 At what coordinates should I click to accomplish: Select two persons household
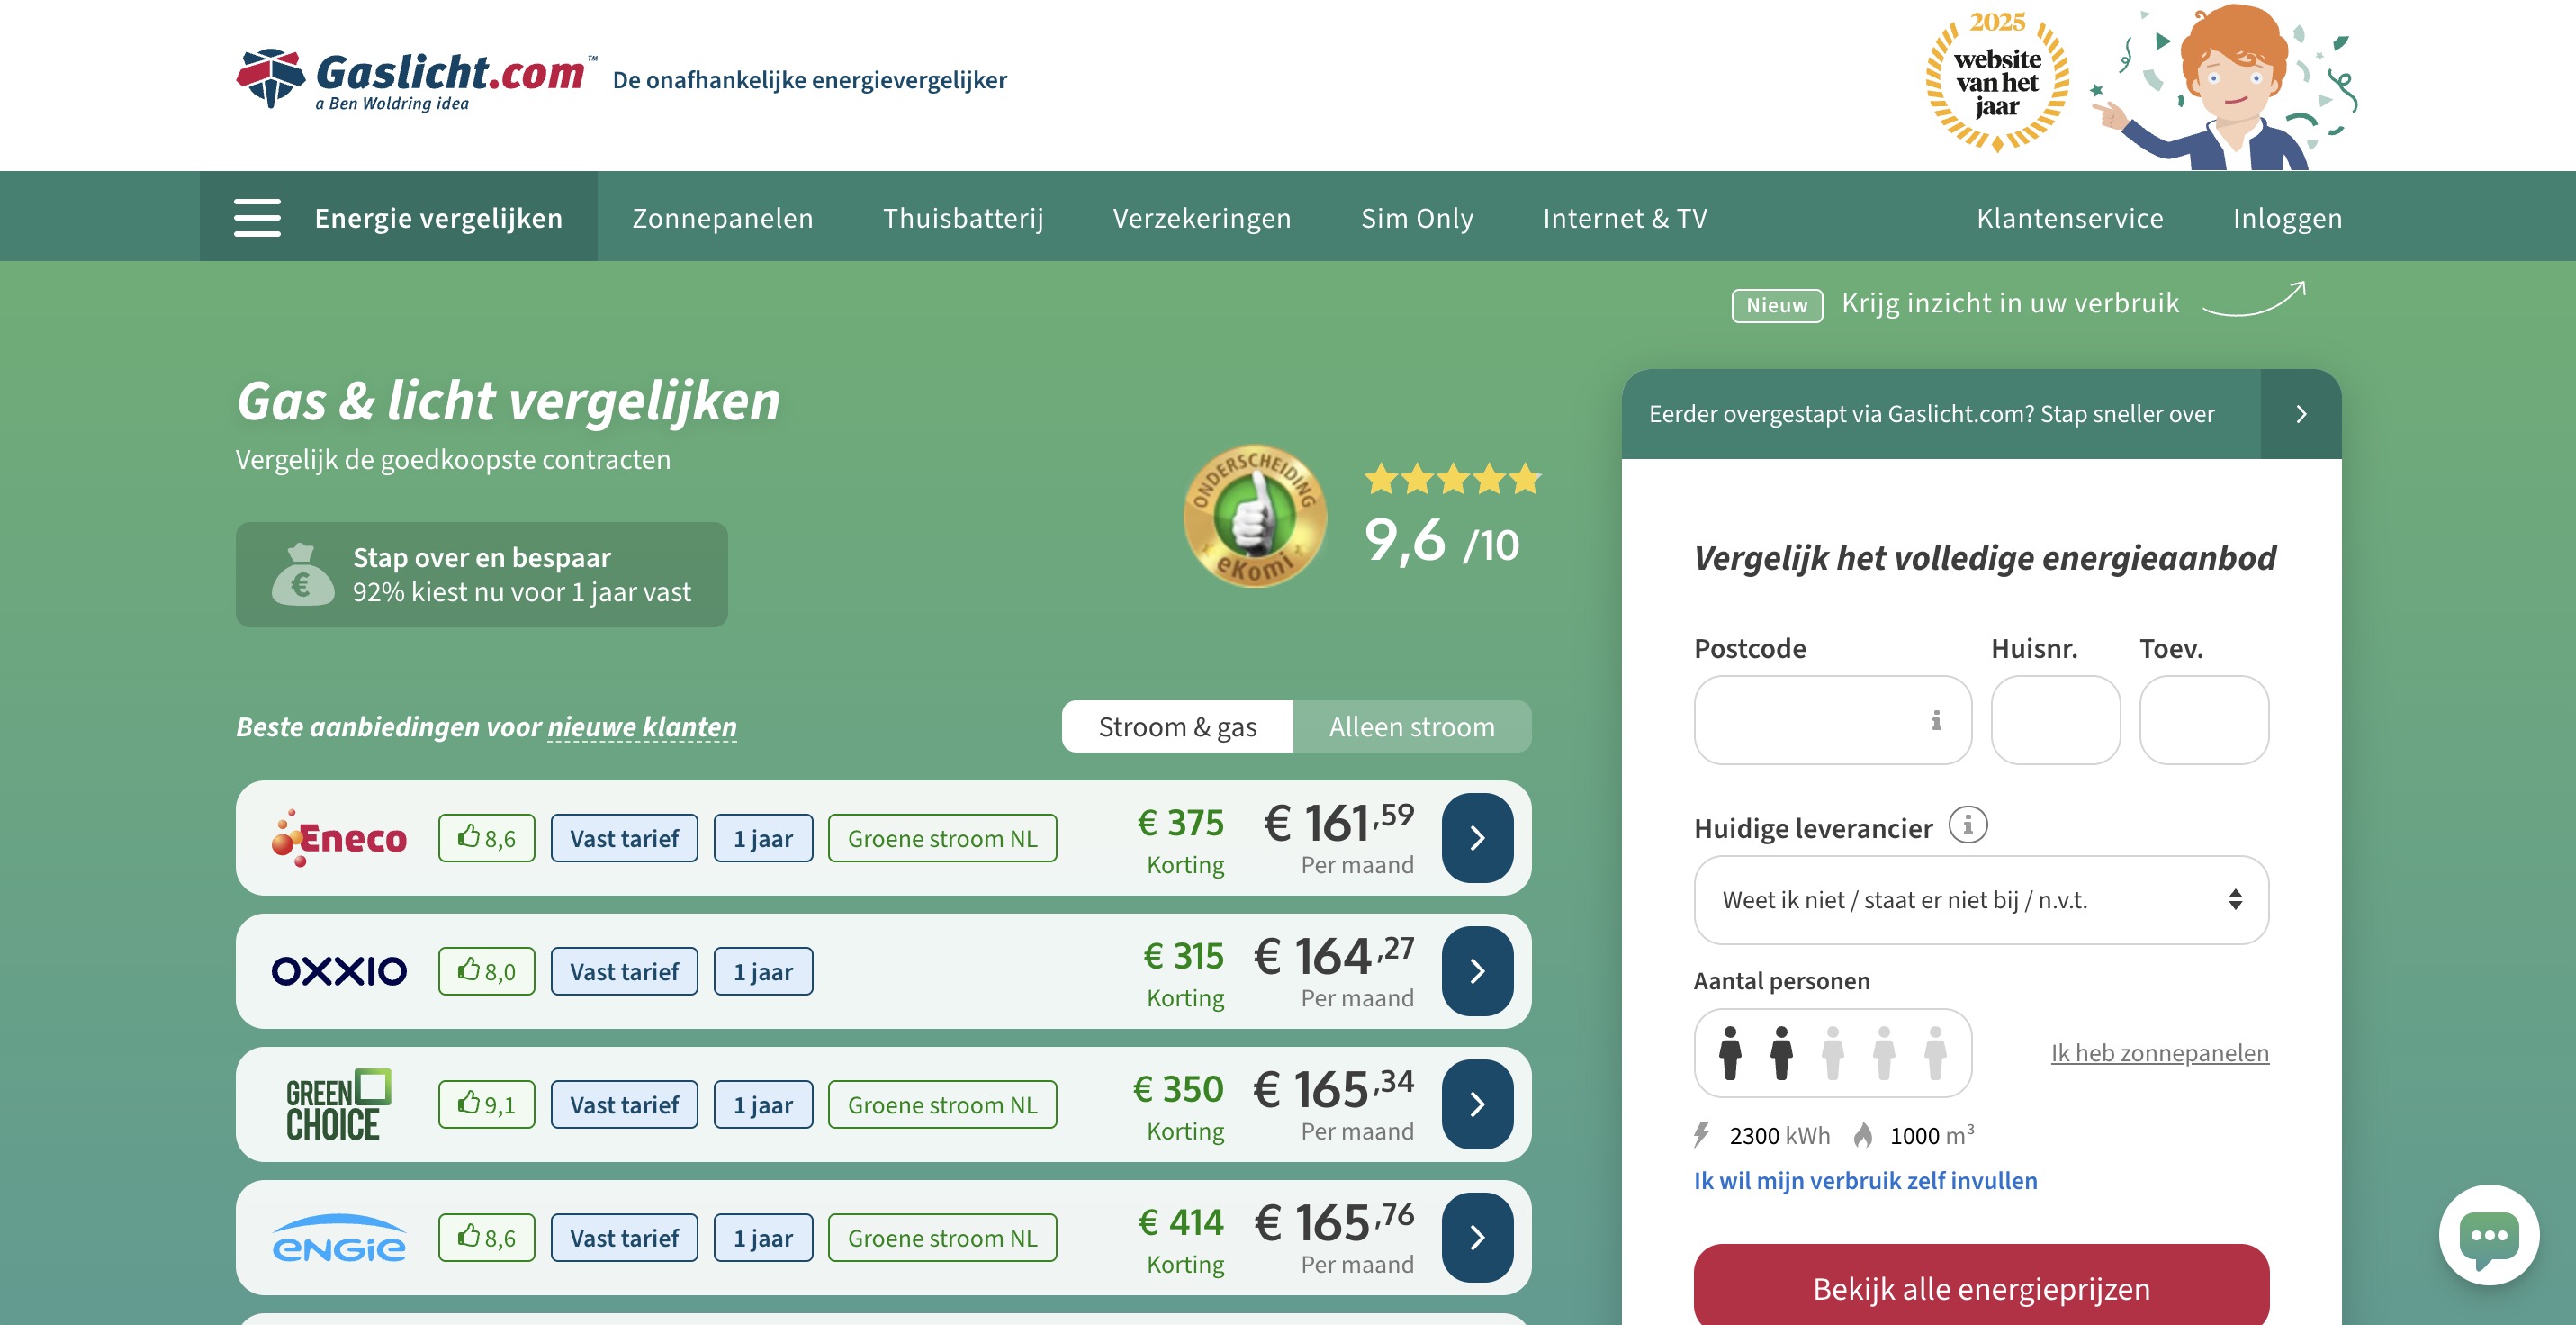click(x=1781, y=1053)
